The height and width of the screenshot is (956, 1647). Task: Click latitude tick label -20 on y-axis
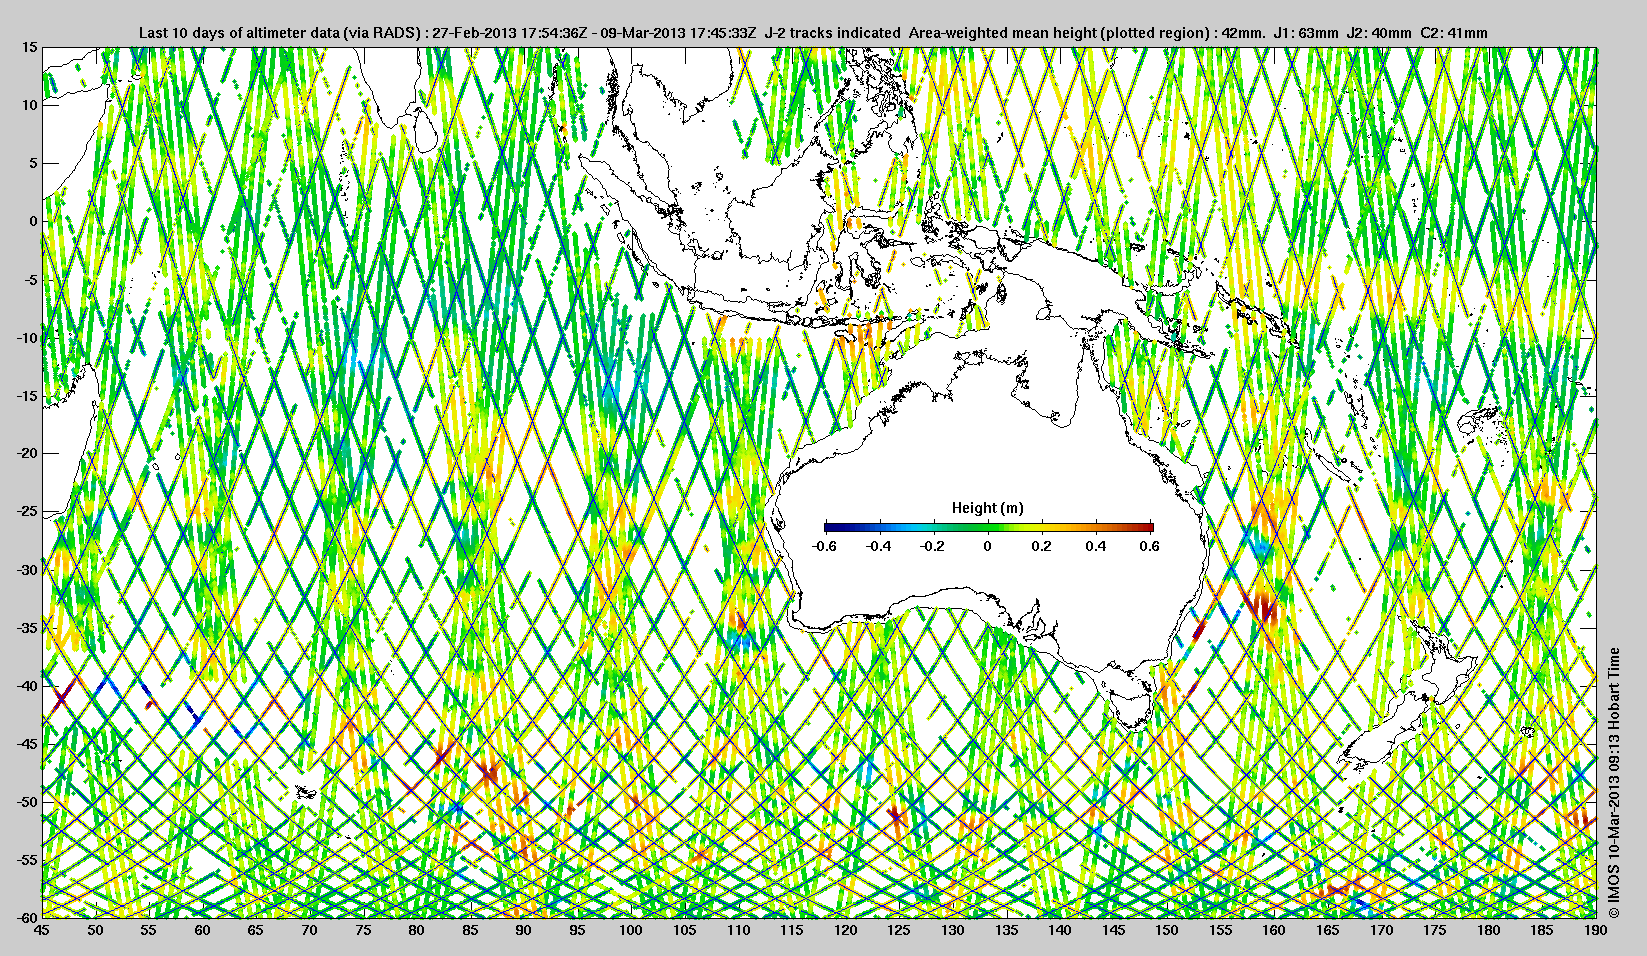[x=28, y=454]
